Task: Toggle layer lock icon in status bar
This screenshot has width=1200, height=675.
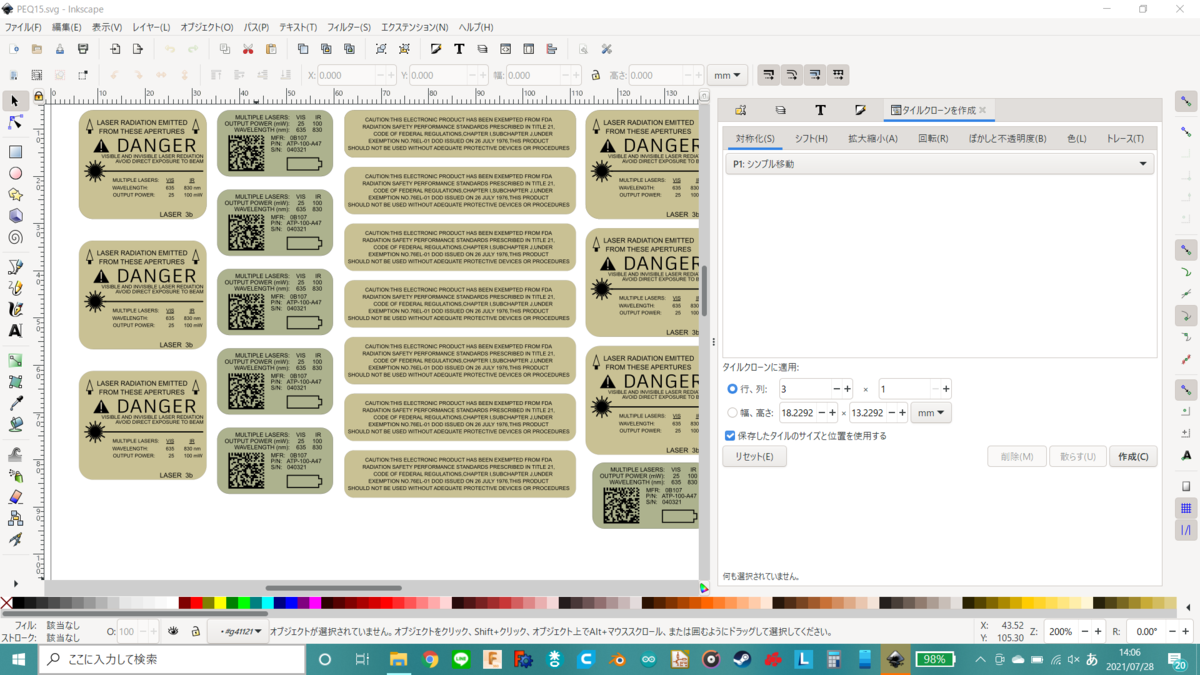Action: (196, 632)
